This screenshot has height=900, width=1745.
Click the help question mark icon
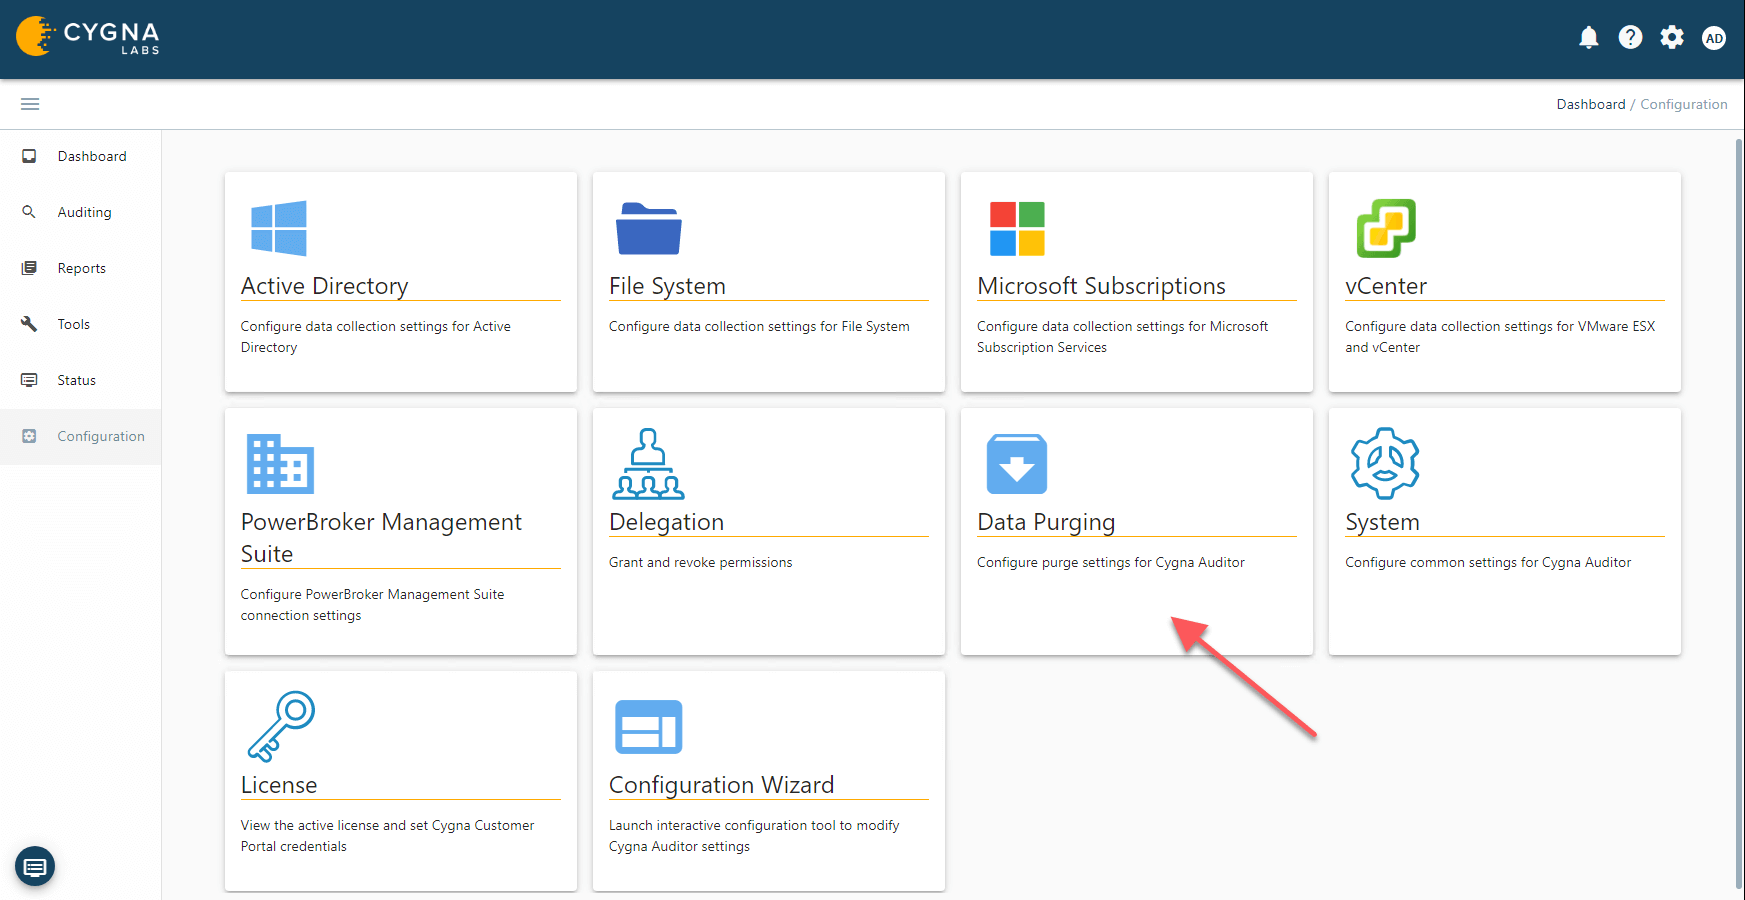(1630, 38)
